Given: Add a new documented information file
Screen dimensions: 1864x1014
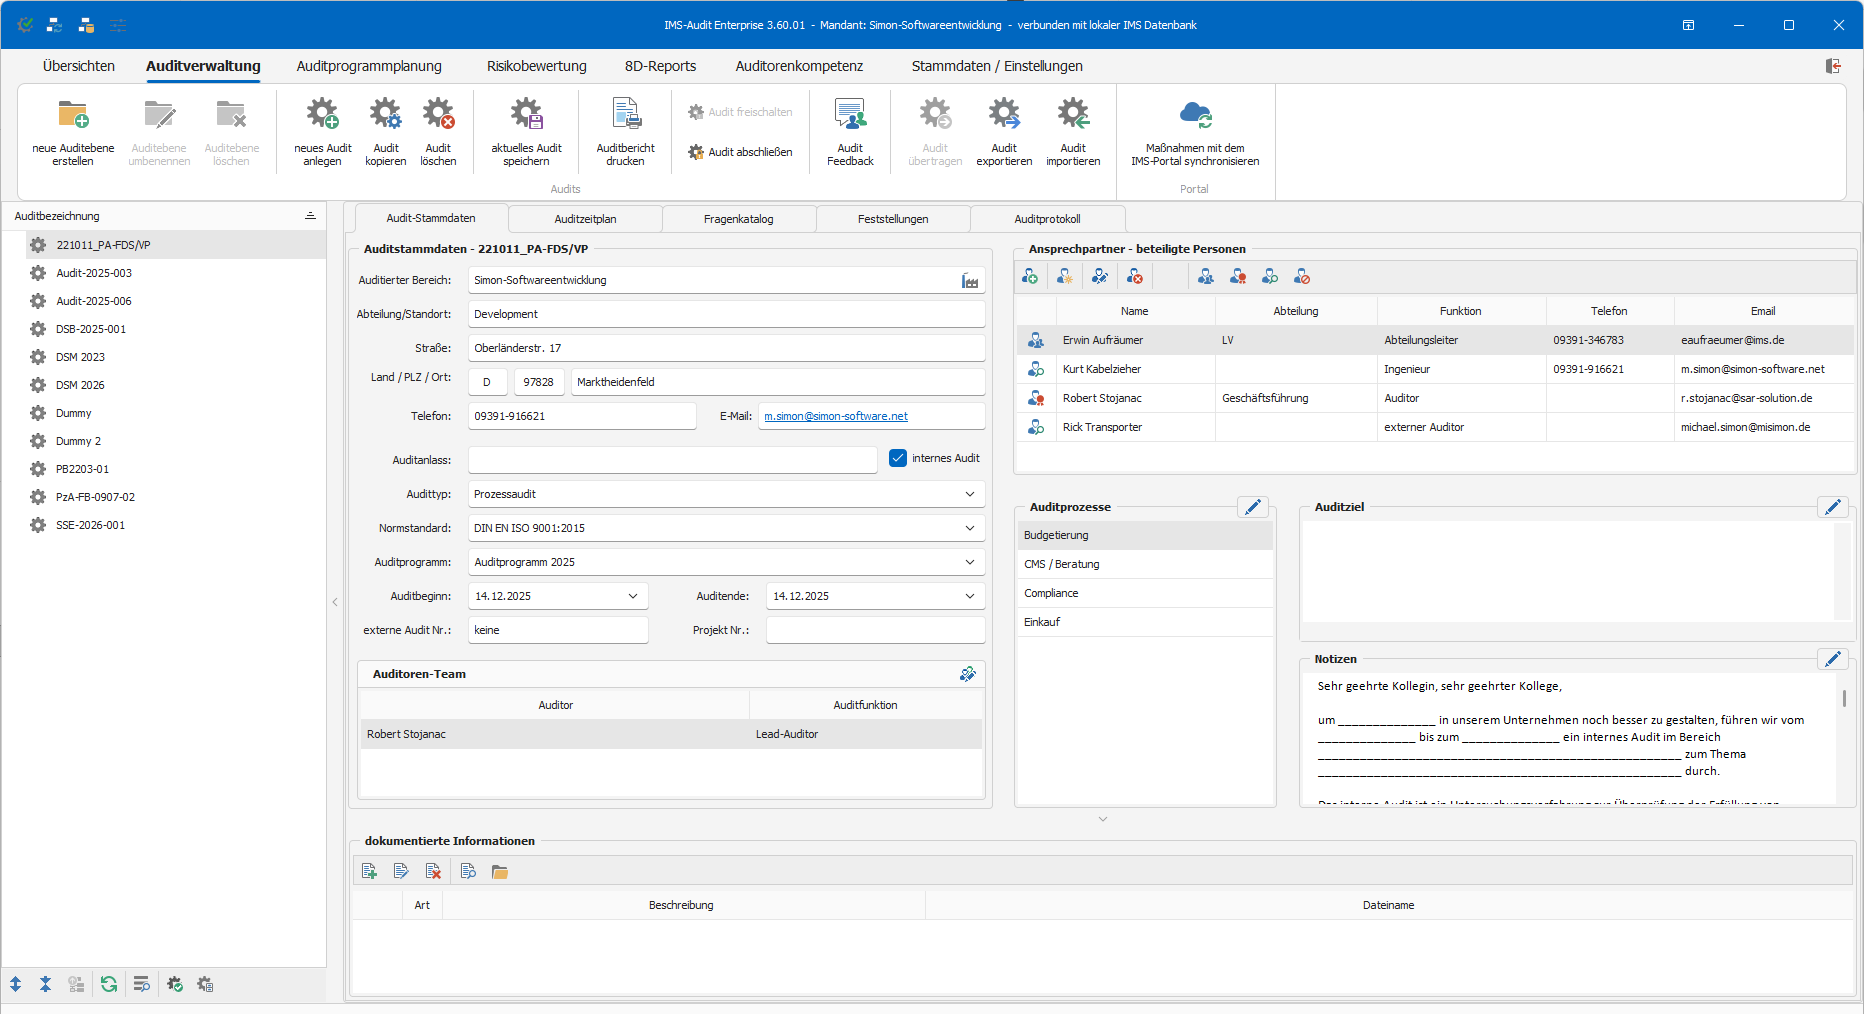Looking at the screenshot, I should point(369,872).
